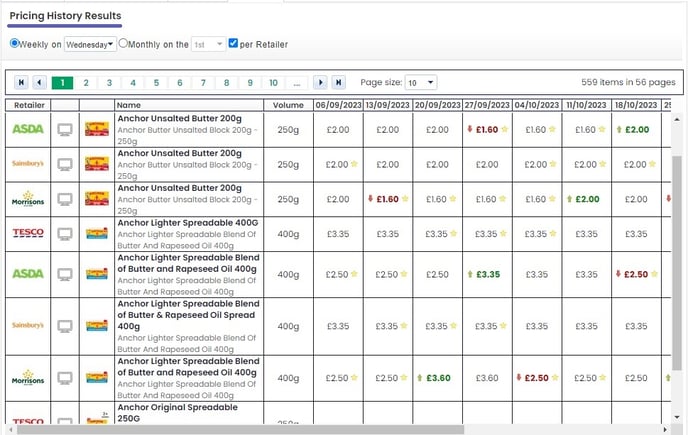
Task: Click 559 items in 56 pages text
Action: click(628, 82)
